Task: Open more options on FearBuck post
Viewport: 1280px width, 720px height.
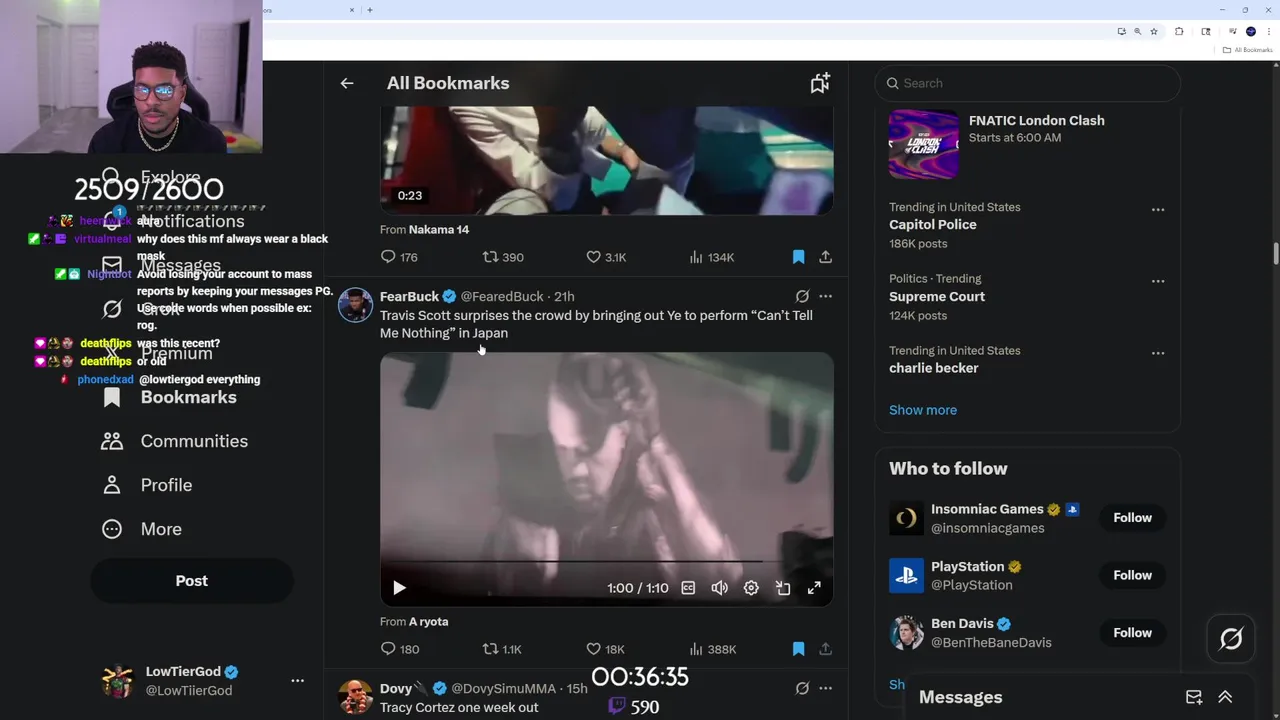Action: click(825, 296)
